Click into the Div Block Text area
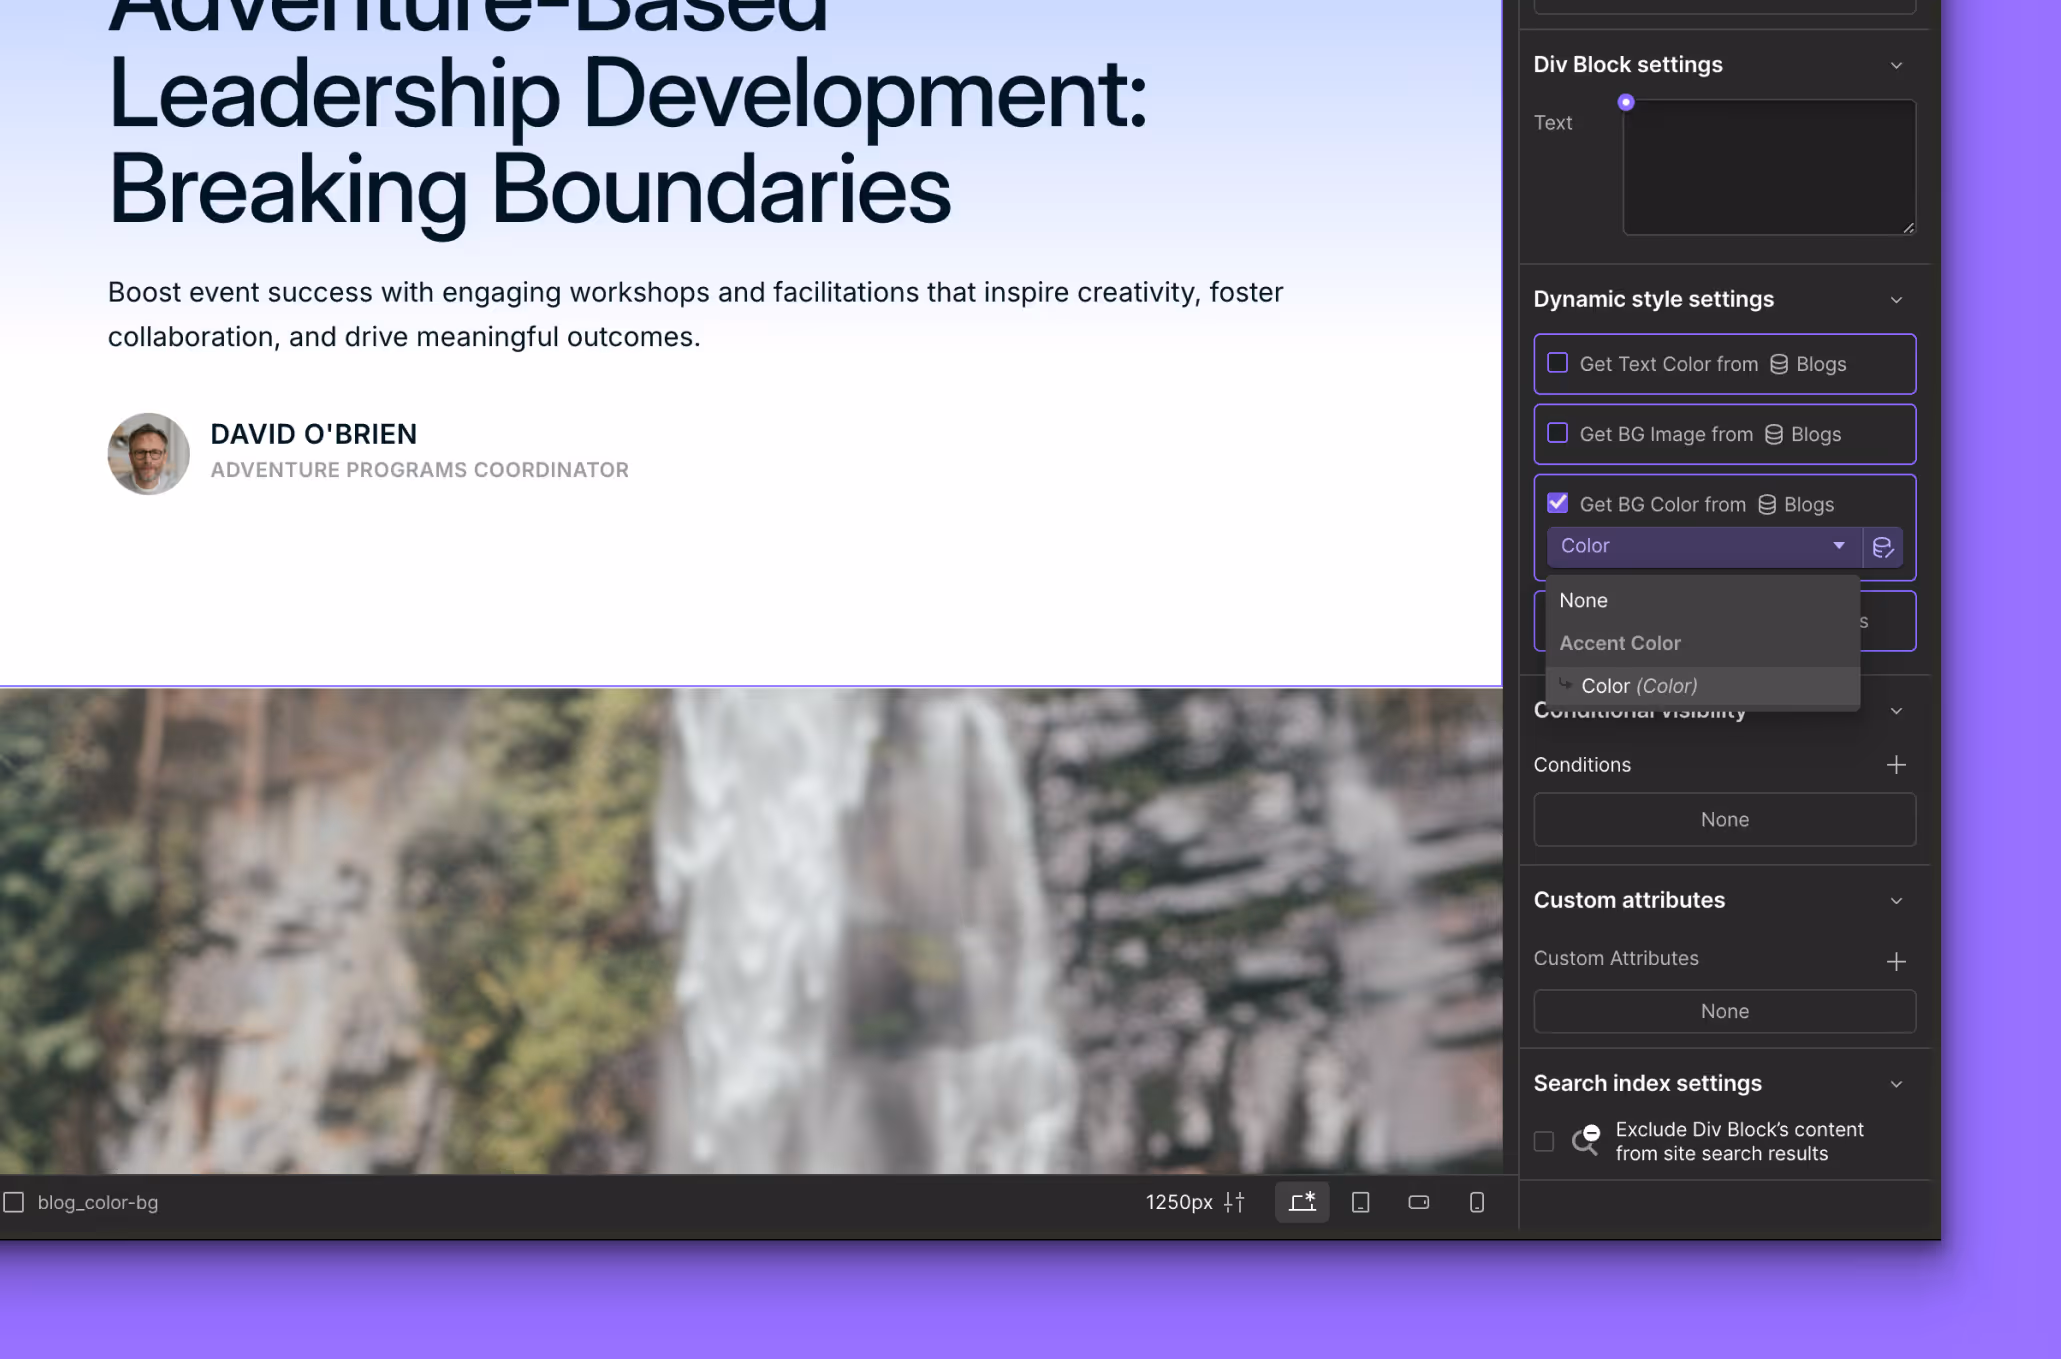The width and height of the screenshot is (2061, 1359). [1767, 167]
